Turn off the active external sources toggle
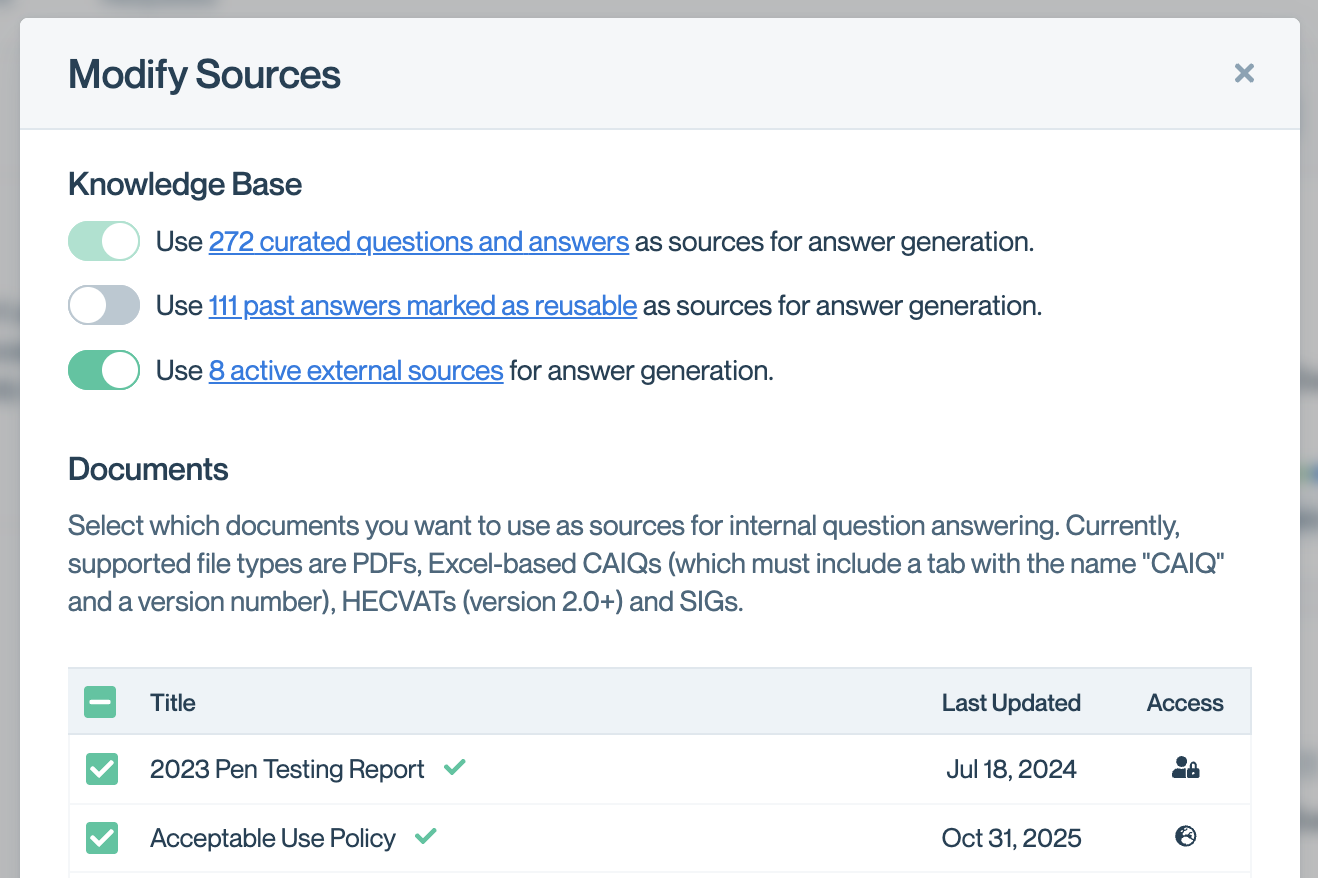Image resolution: width=1318 pixels, height=878 pixels. [103, 370]
